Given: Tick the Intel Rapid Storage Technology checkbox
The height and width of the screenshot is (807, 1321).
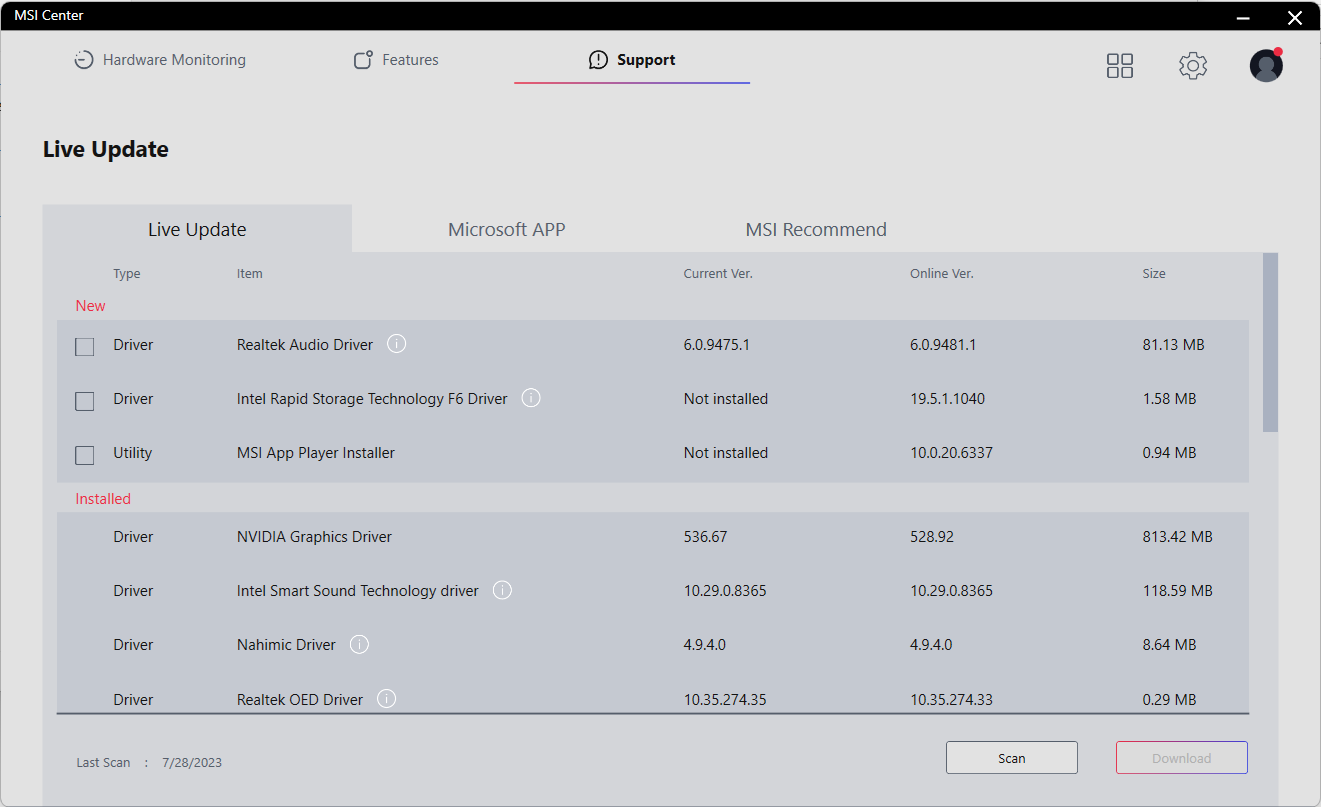Looking at the screenshot, I should point(85,401).
